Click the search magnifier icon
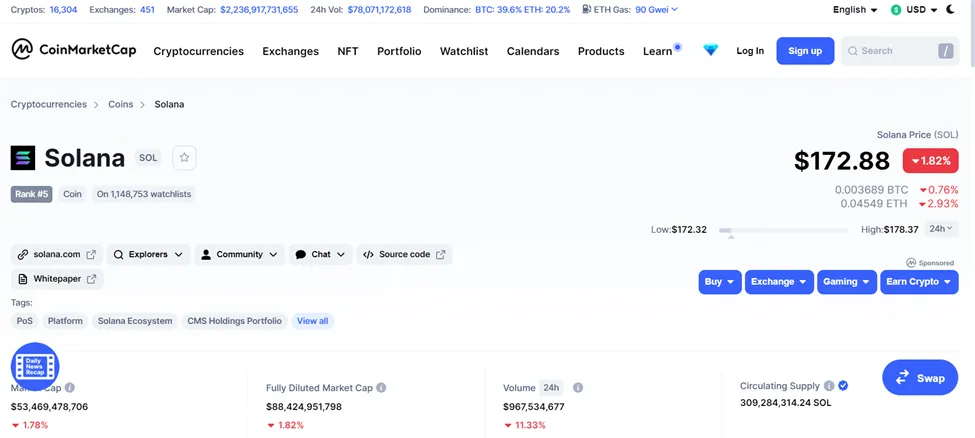 (853, 51)
